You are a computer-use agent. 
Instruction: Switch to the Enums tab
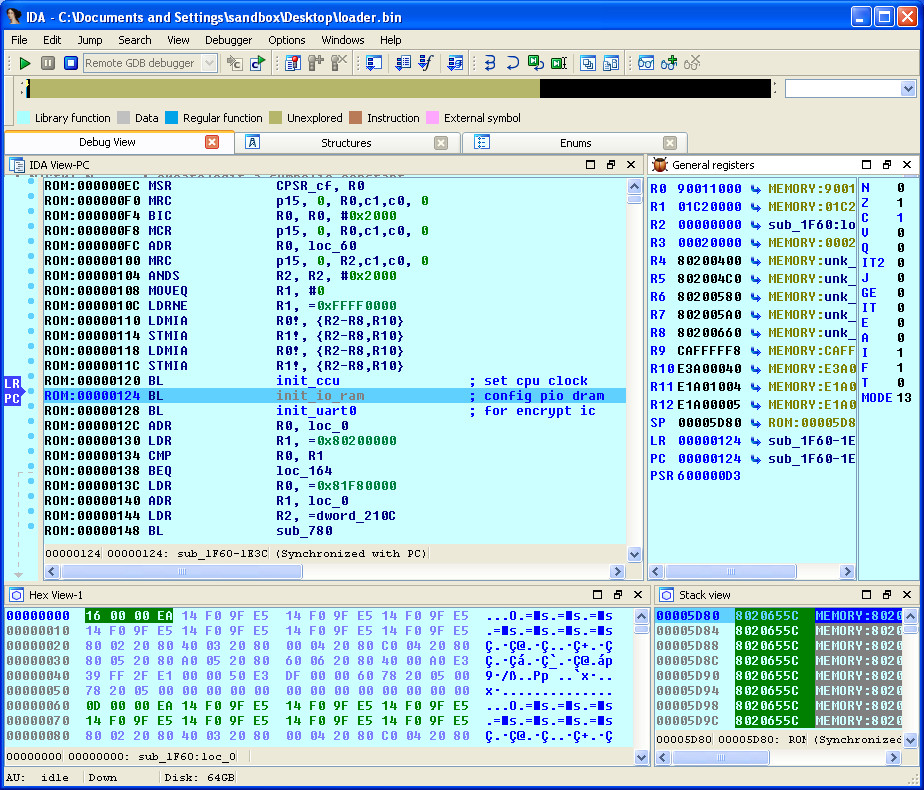click(575, 143)
